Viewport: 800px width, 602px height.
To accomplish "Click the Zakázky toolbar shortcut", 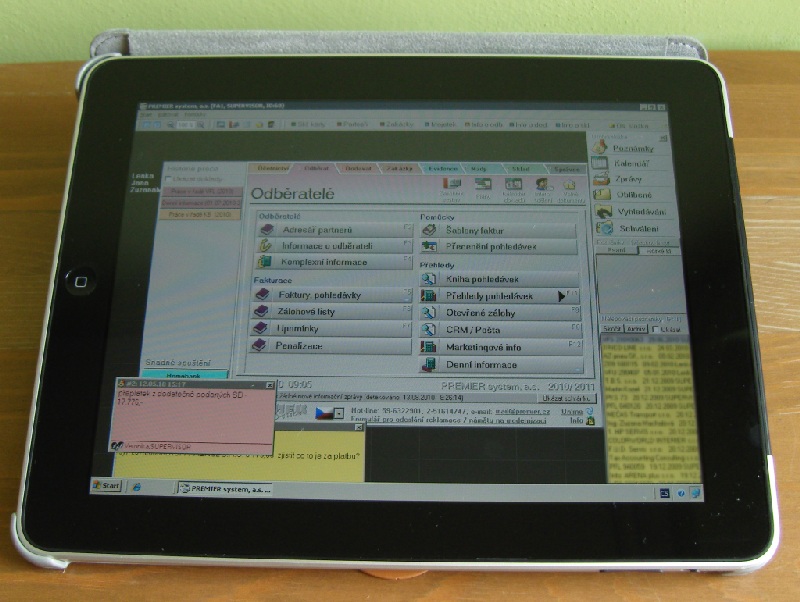I will (x=397, y=124).
